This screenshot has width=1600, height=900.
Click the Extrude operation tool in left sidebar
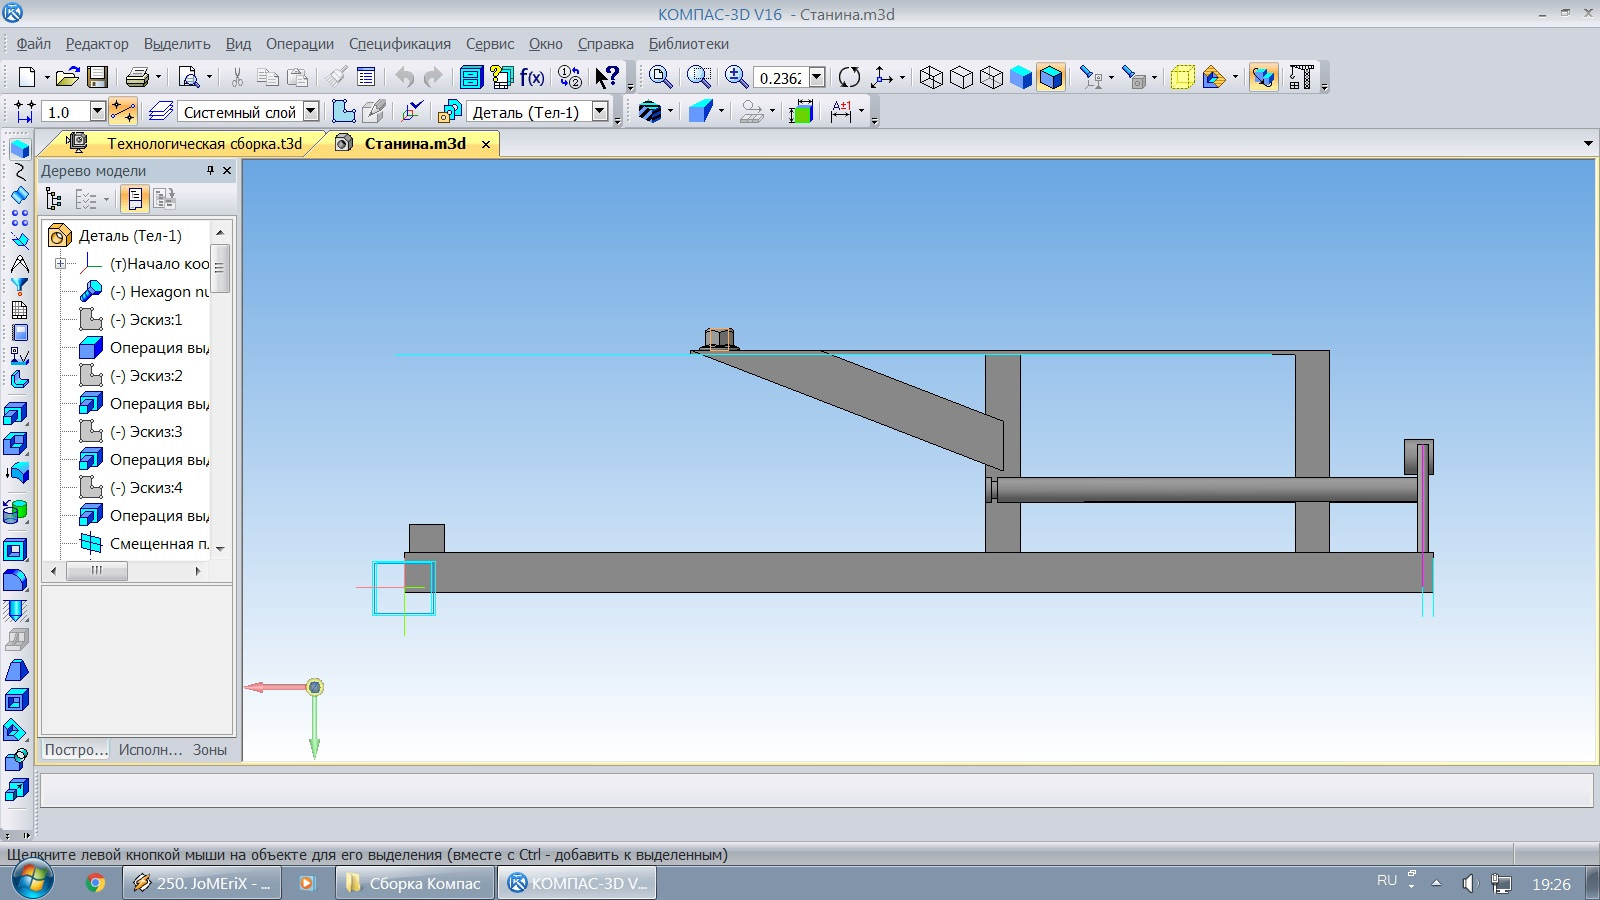pyautogui.click(x=16, y=414)
